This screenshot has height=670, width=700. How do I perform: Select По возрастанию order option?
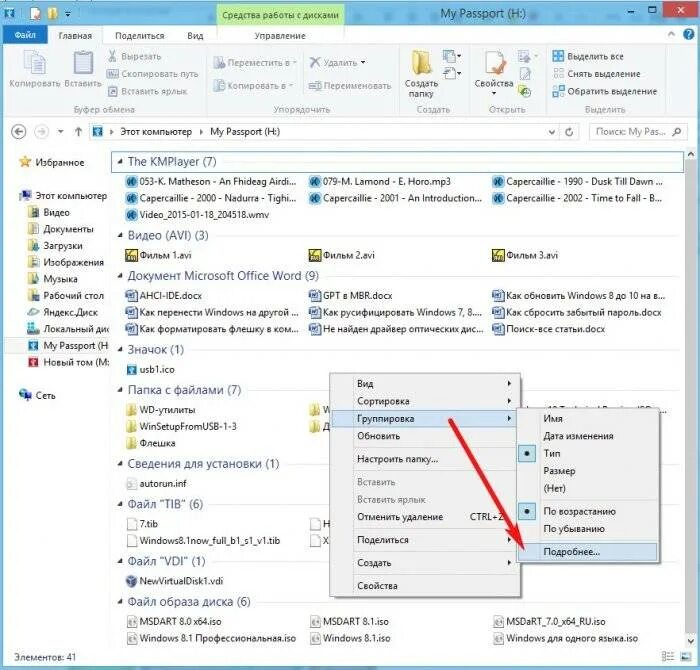click(588, 512)
